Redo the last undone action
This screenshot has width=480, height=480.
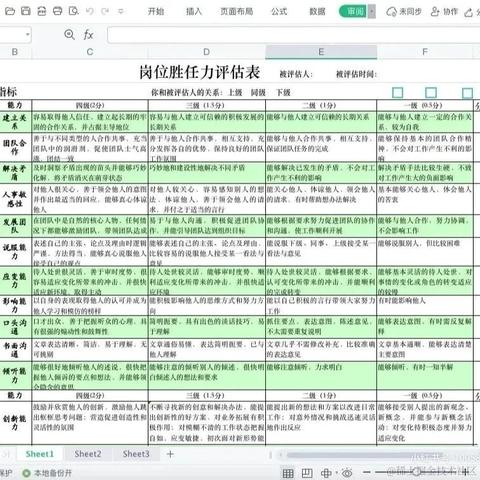click(x=105, y=11)
